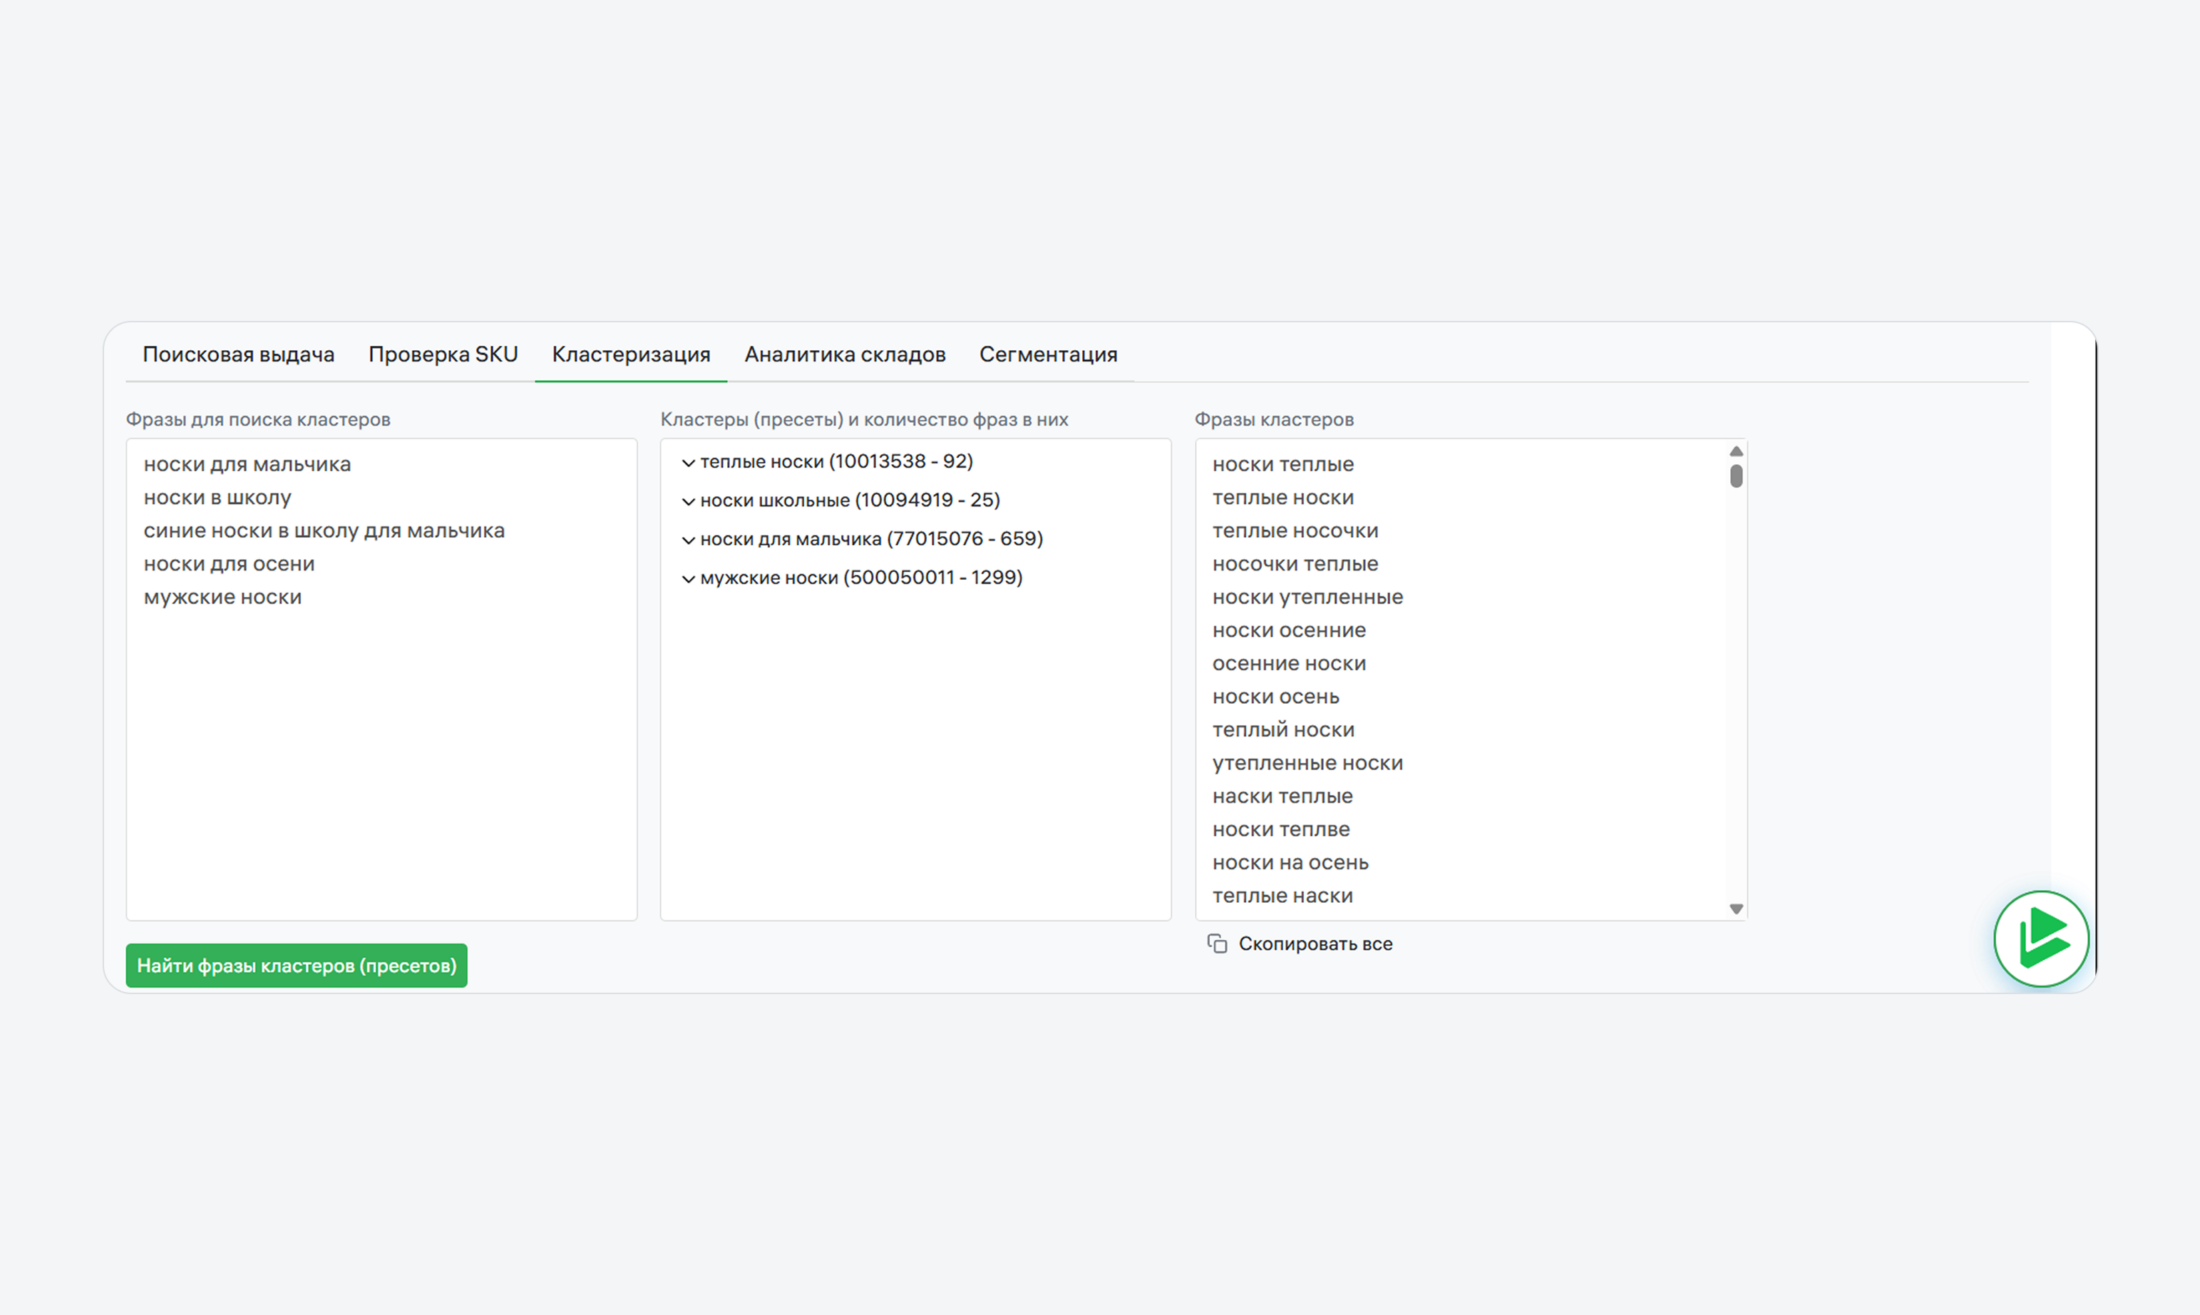
Task: Click the мужские носки cluster label
Action: point(862,577)
